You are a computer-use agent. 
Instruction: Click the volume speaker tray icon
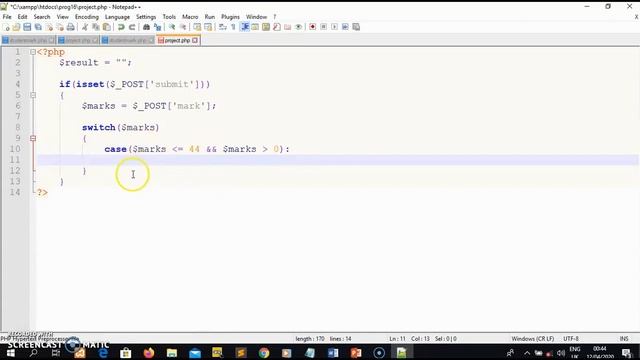tap(561, 353)
